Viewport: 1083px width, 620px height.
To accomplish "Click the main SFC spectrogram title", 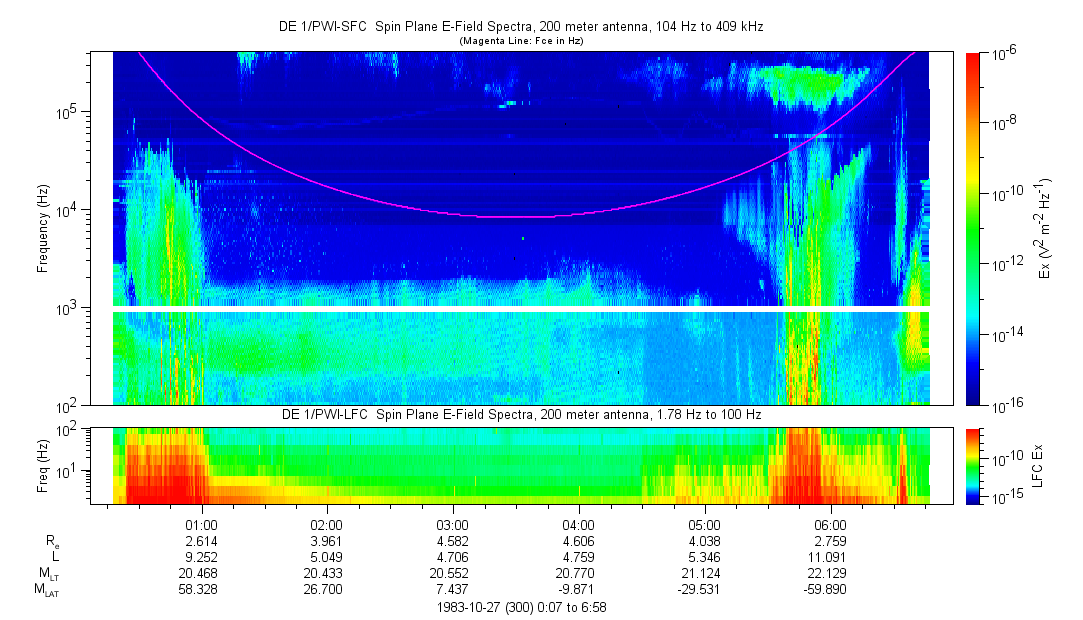I will (x=520, y=27).
